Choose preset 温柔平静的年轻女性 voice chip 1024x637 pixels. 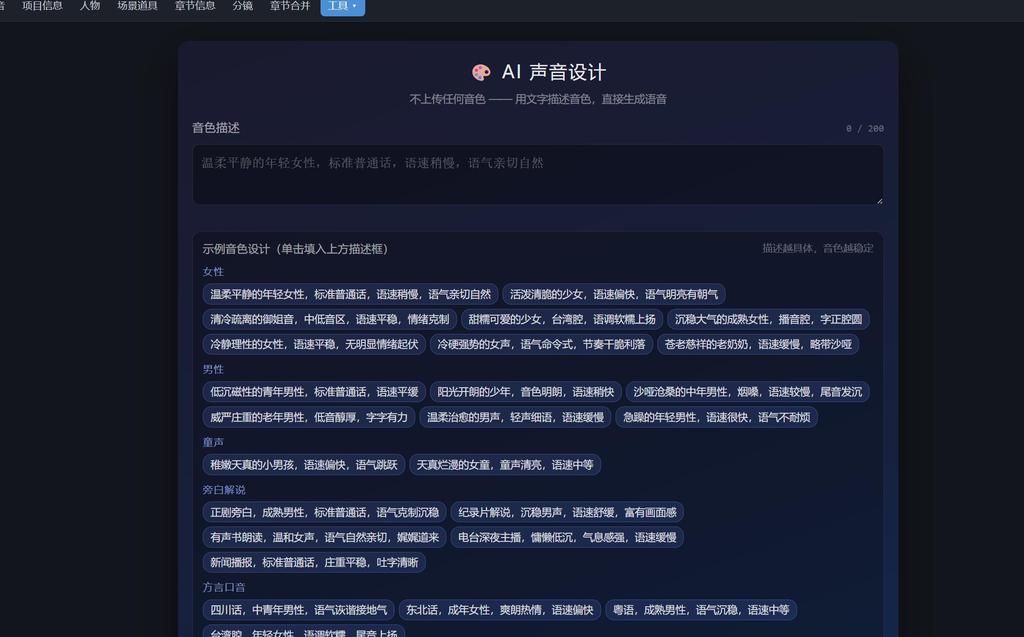(x=350, y=294)
